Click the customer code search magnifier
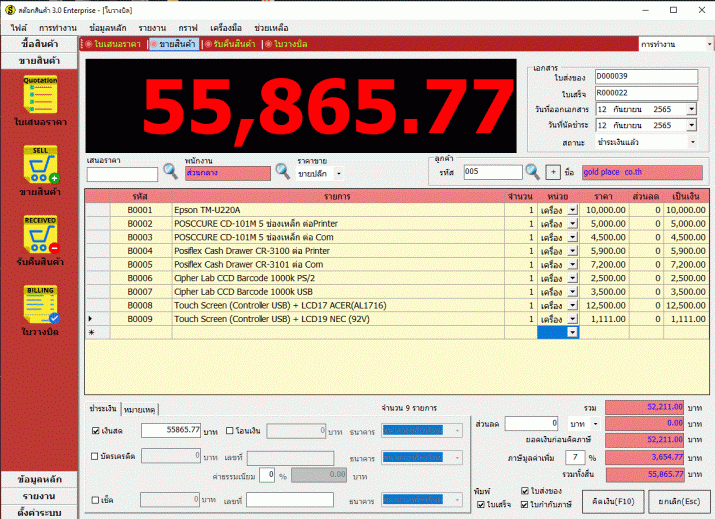The height and width of the screenshot is (519, 715). point(532,172)
